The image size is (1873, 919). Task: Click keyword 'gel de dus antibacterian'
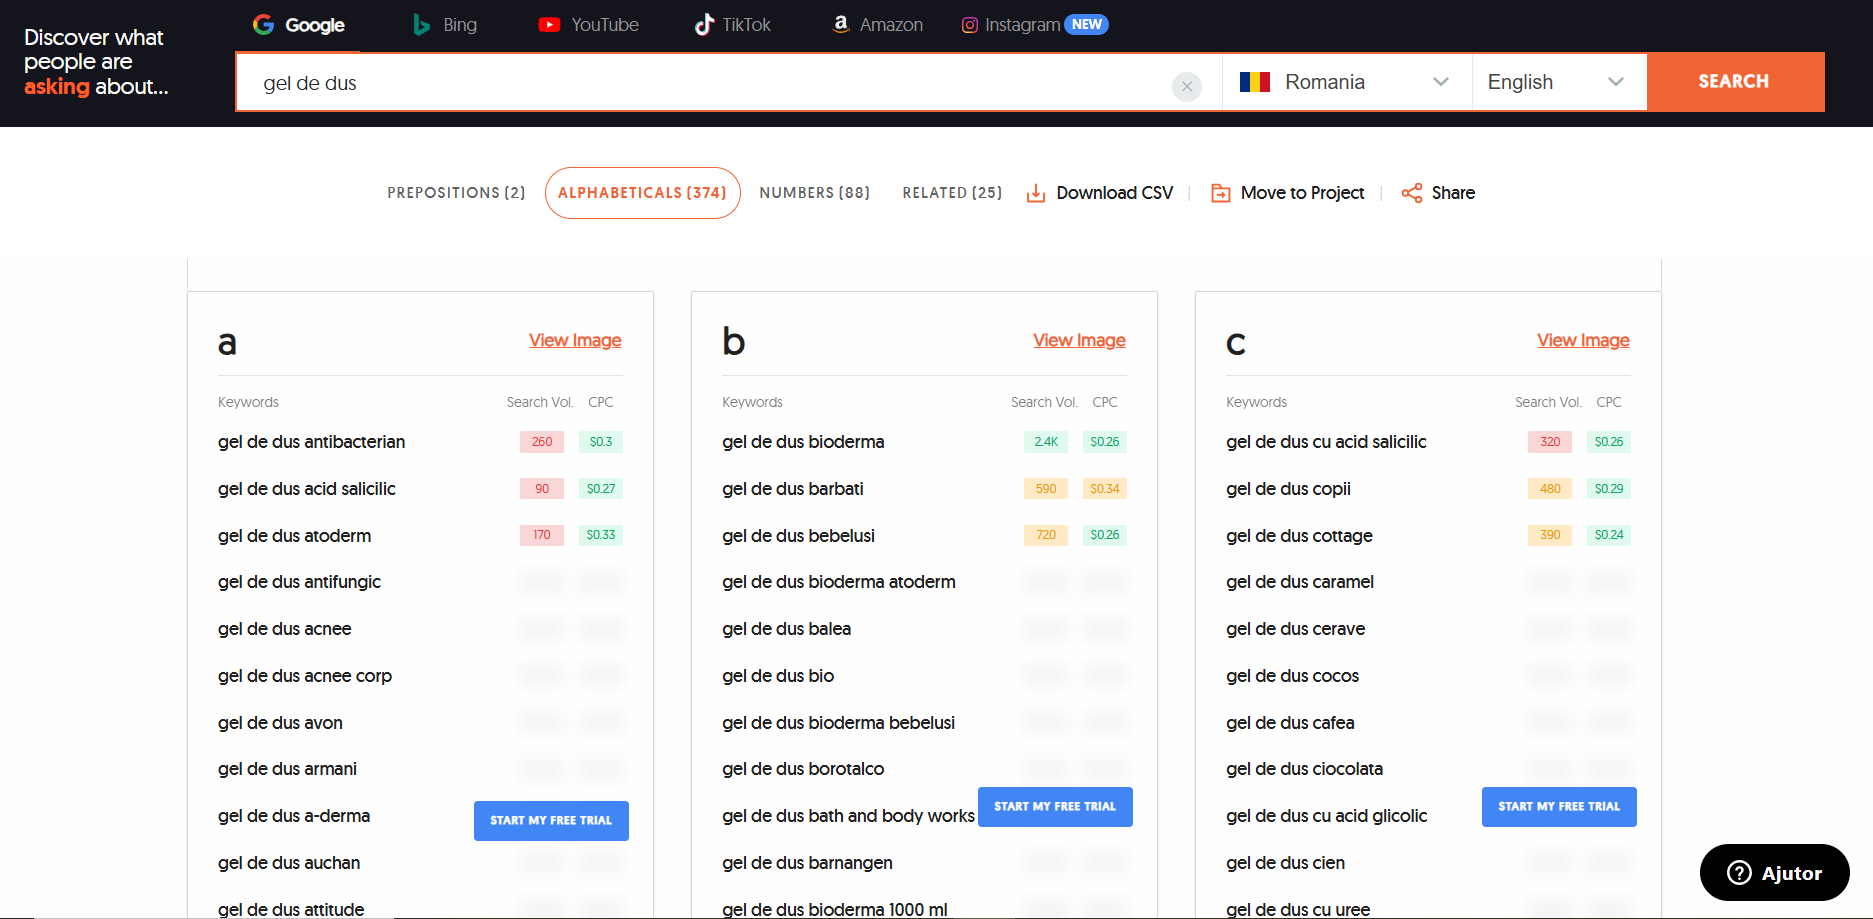click(312, 442)
